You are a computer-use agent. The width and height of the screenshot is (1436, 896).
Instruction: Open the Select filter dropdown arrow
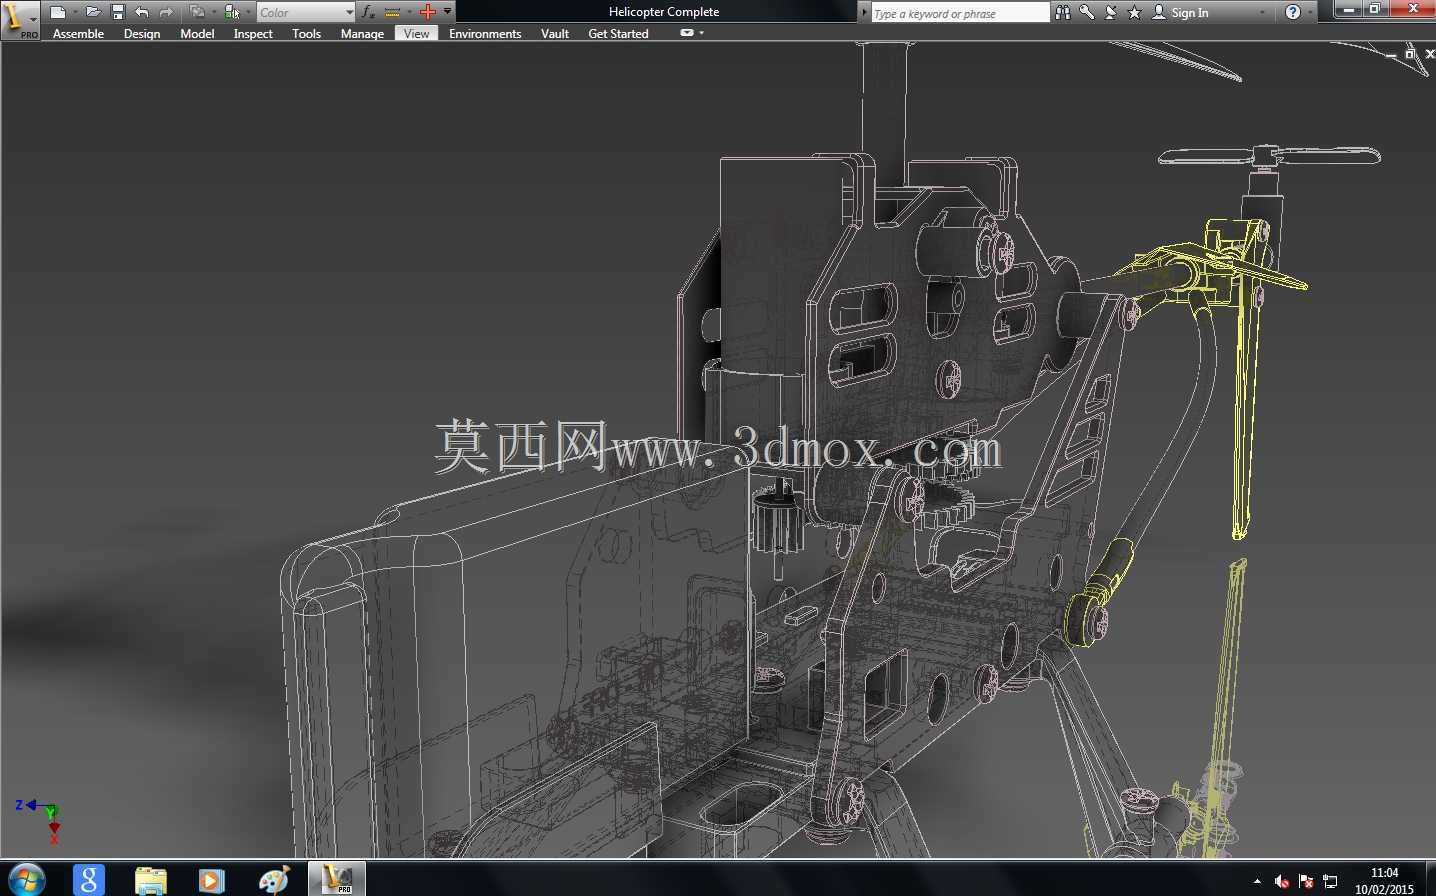coord(248,12)
